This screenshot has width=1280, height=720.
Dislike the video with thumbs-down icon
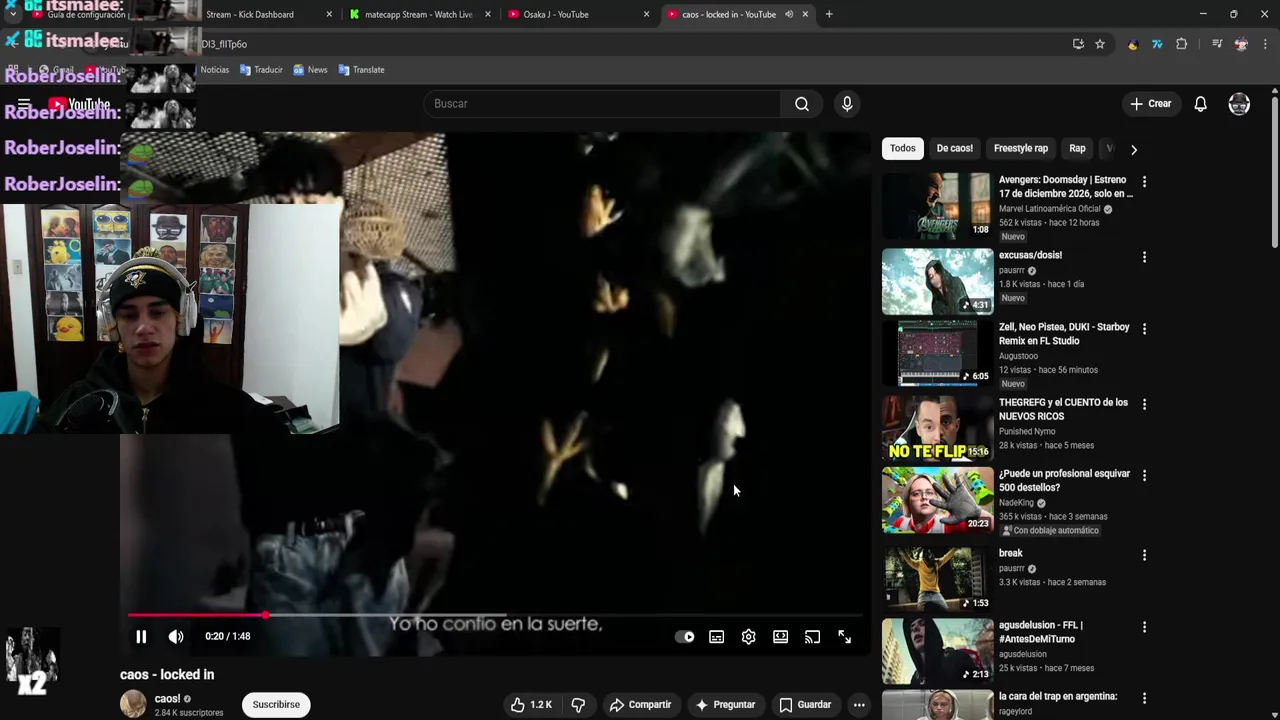tap(578, 705)
